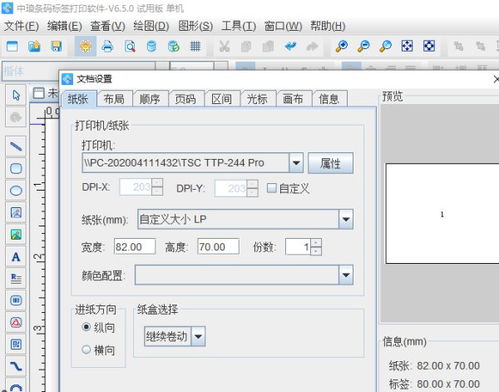Select the Curve drawing tool
The width and height of the screenshot is (499, 392).
click(16, 366)
